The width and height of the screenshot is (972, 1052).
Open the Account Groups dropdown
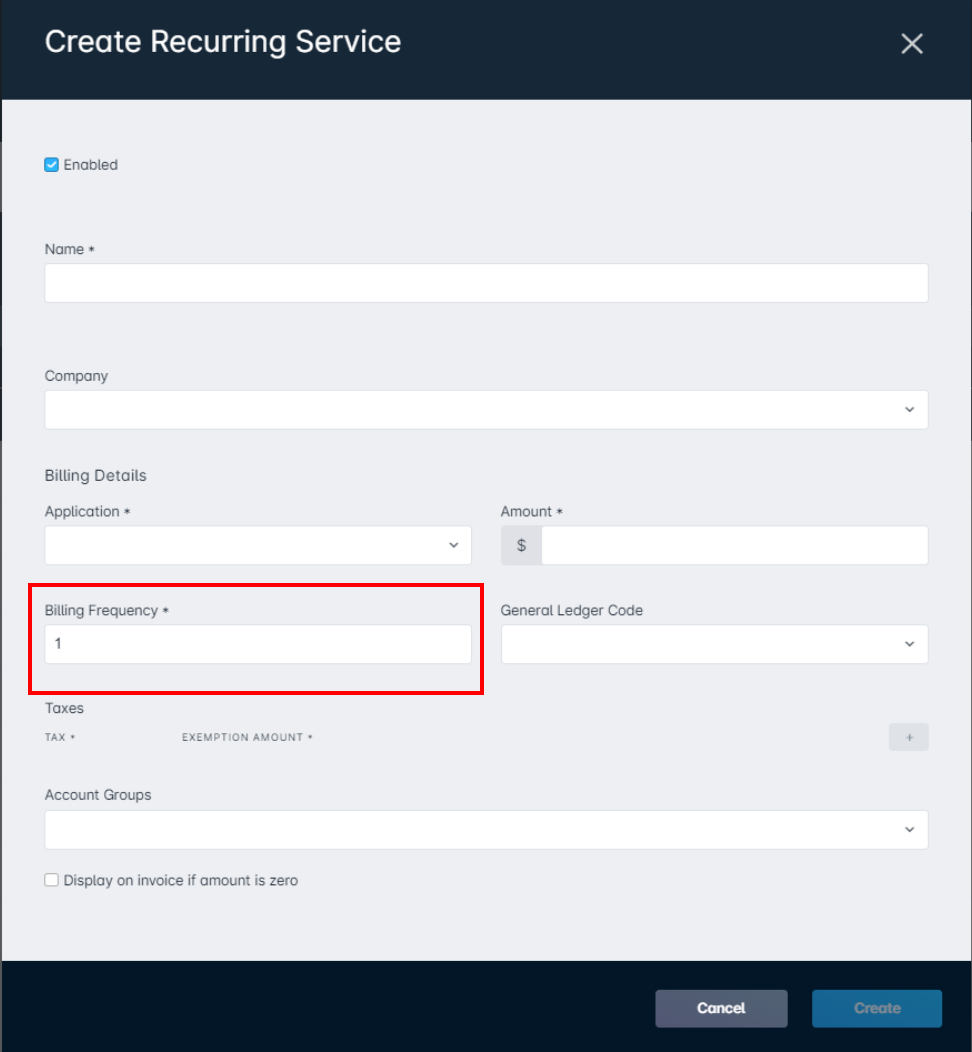pos(486,829)
